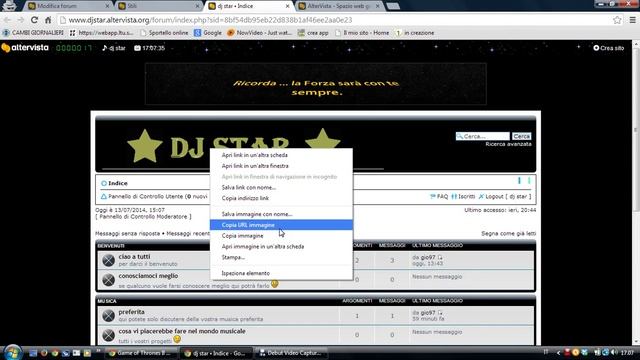Open the in creazione bookmark
This screenshot has width=640, height=360.
click(x=415, y=33)
